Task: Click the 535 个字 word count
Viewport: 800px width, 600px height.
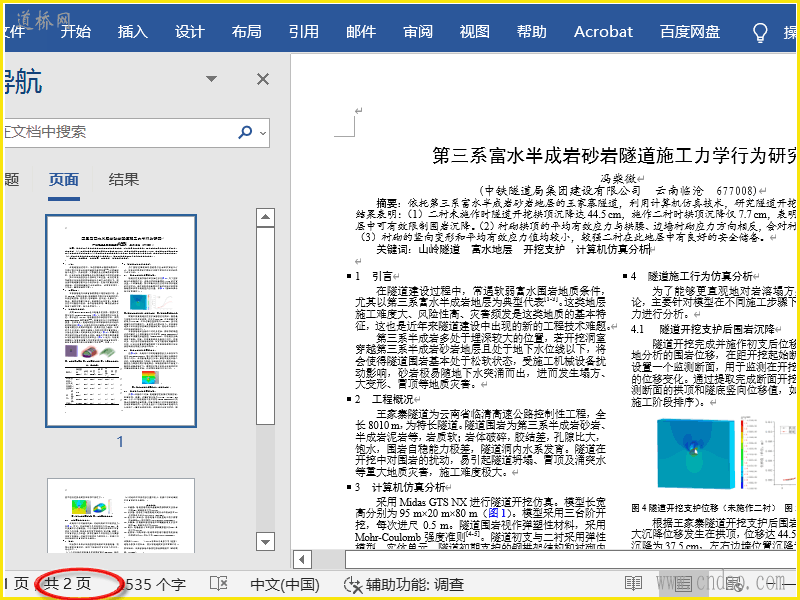Action: [155, 584]
